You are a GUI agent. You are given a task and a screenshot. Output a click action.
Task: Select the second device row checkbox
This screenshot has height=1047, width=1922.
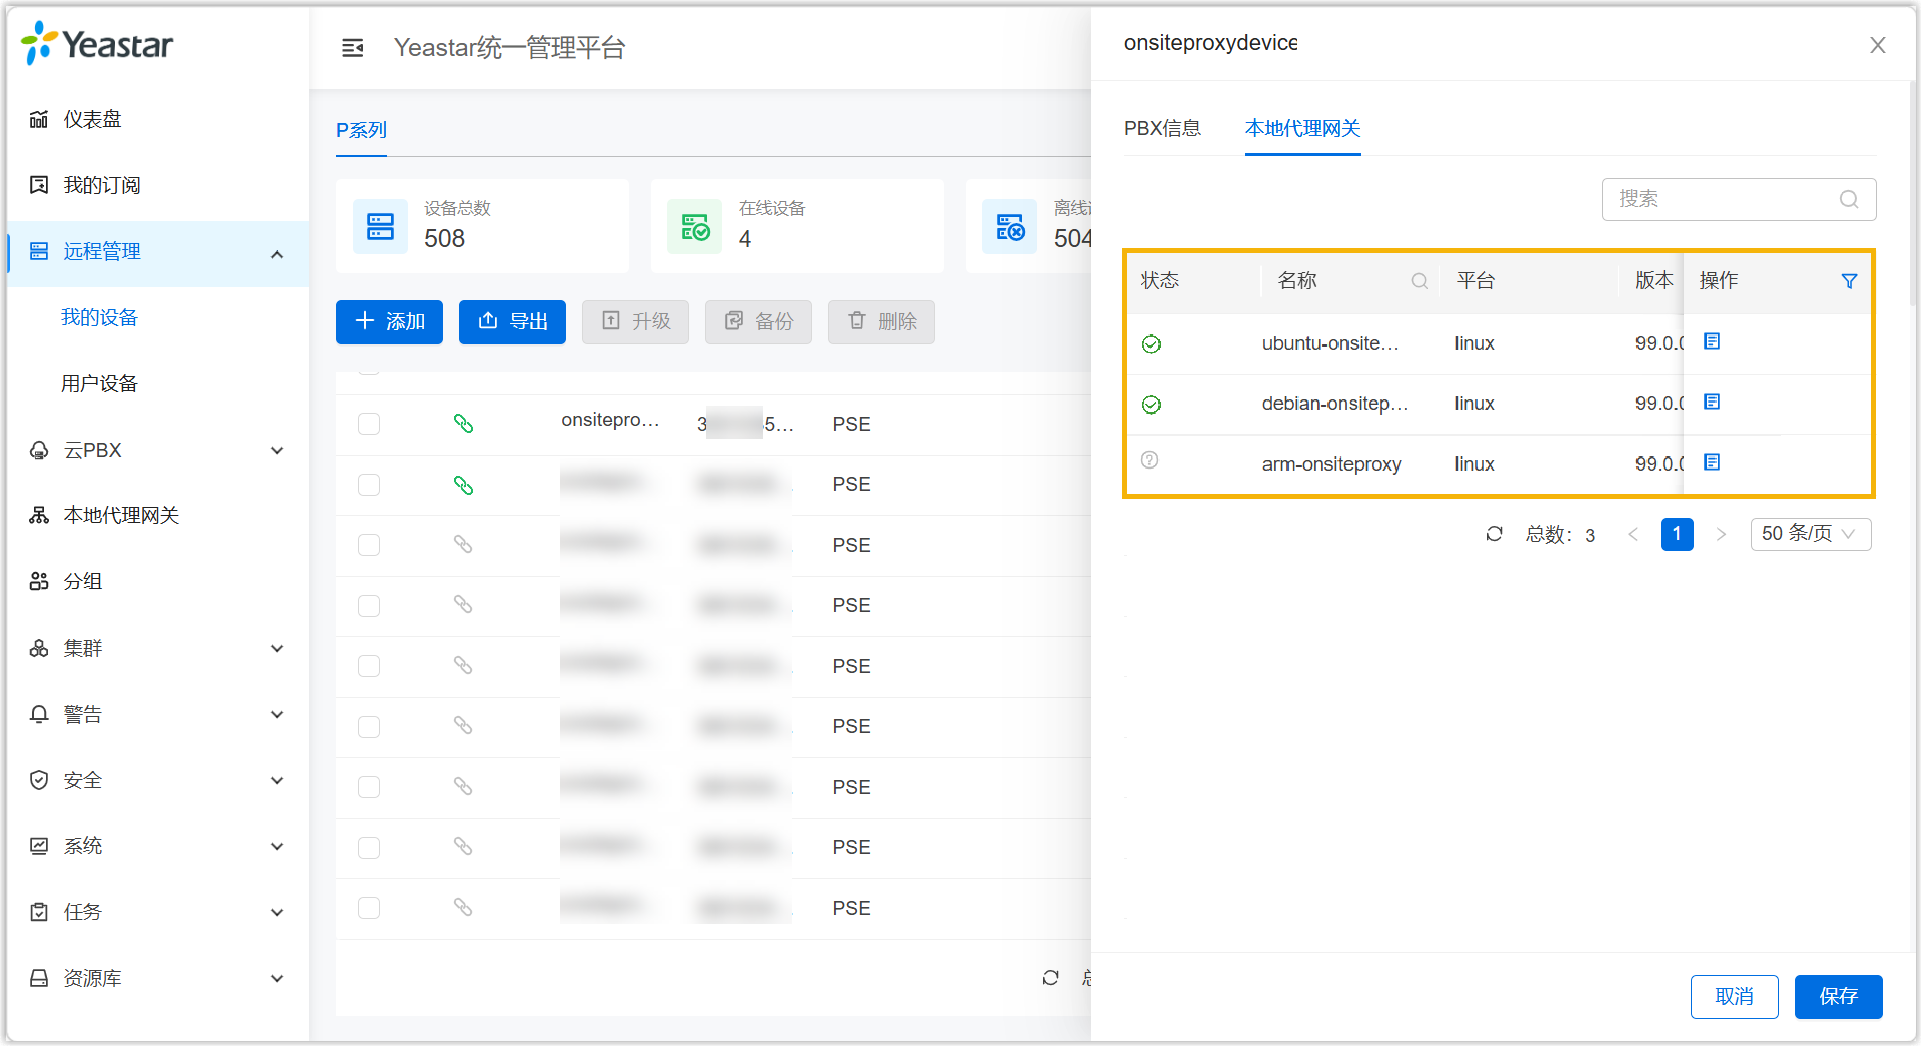[x=369, y=485]
